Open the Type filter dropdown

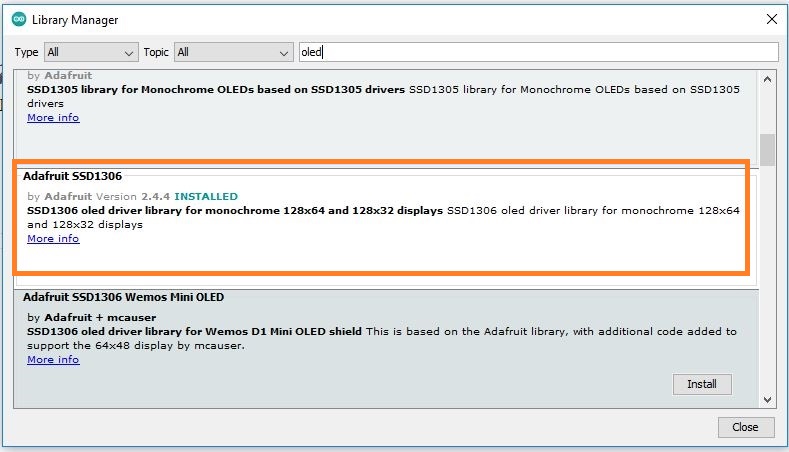tap(91, 52)
